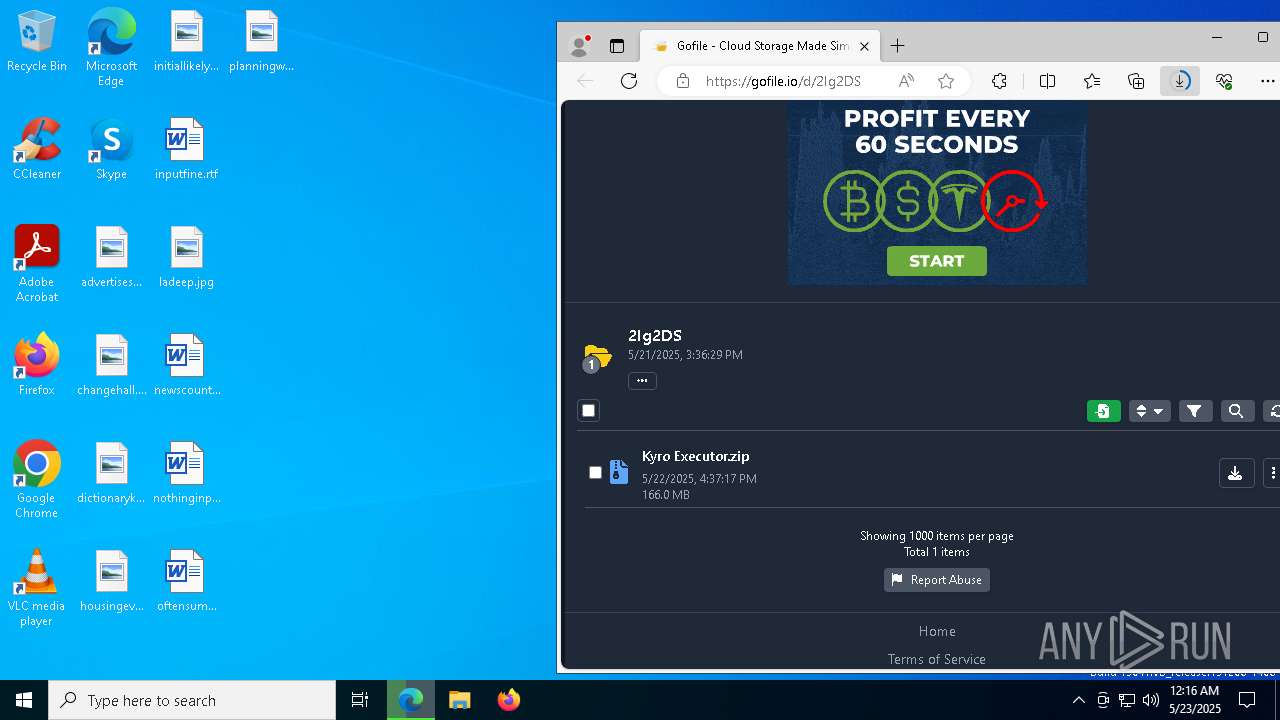The width and height of the screenshot is (1280, 720).
Task: Click the volume speaker tray icon
Action: [x=1150, y=700]
